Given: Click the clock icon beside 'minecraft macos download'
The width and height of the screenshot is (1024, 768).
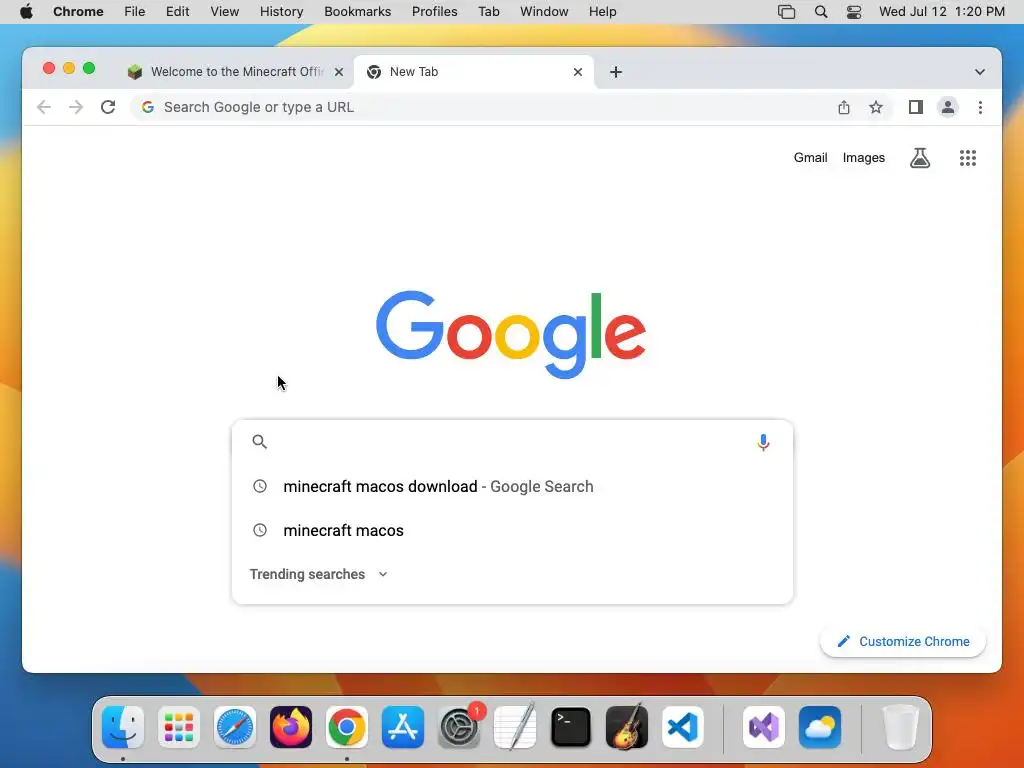Looking at the screenshot, I should pyautogui.click(x=260, y=486).
